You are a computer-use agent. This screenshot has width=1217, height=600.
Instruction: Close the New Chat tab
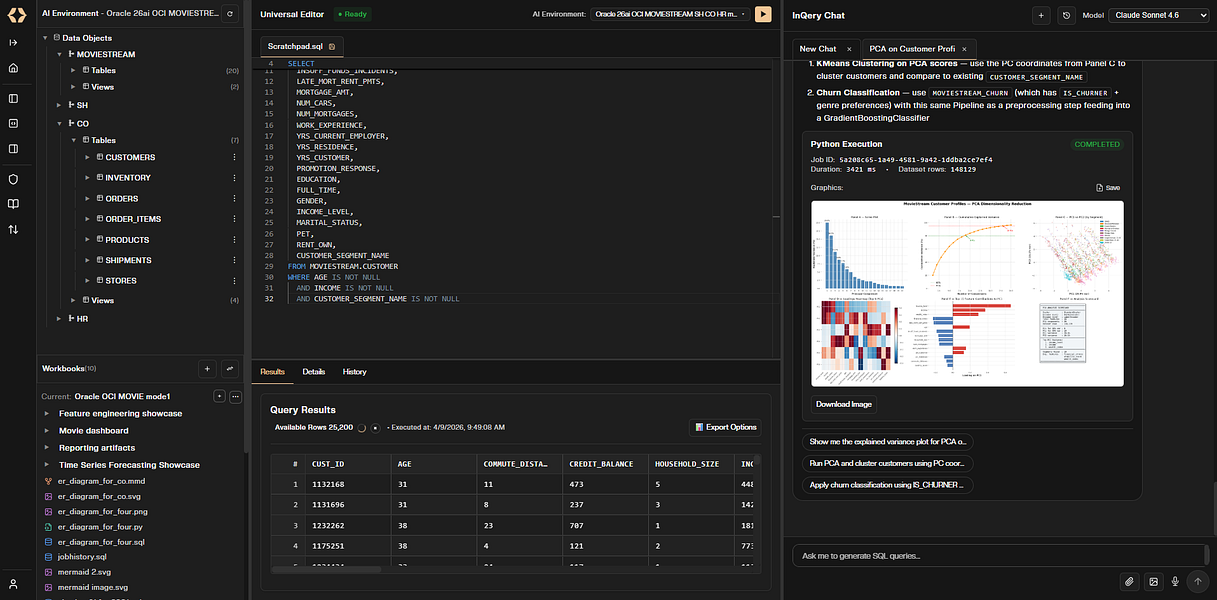[x=849, y=48]
